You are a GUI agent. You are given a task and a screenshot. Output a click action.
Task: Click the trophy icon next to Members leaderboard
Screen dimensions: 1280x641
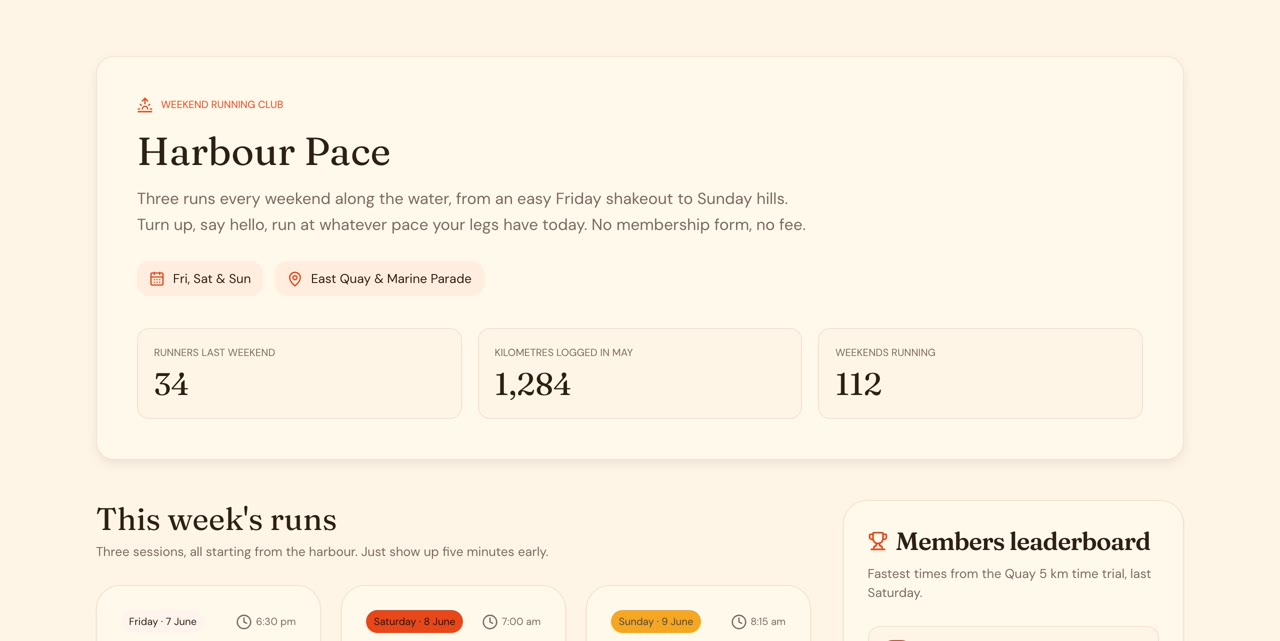point(878,541)
